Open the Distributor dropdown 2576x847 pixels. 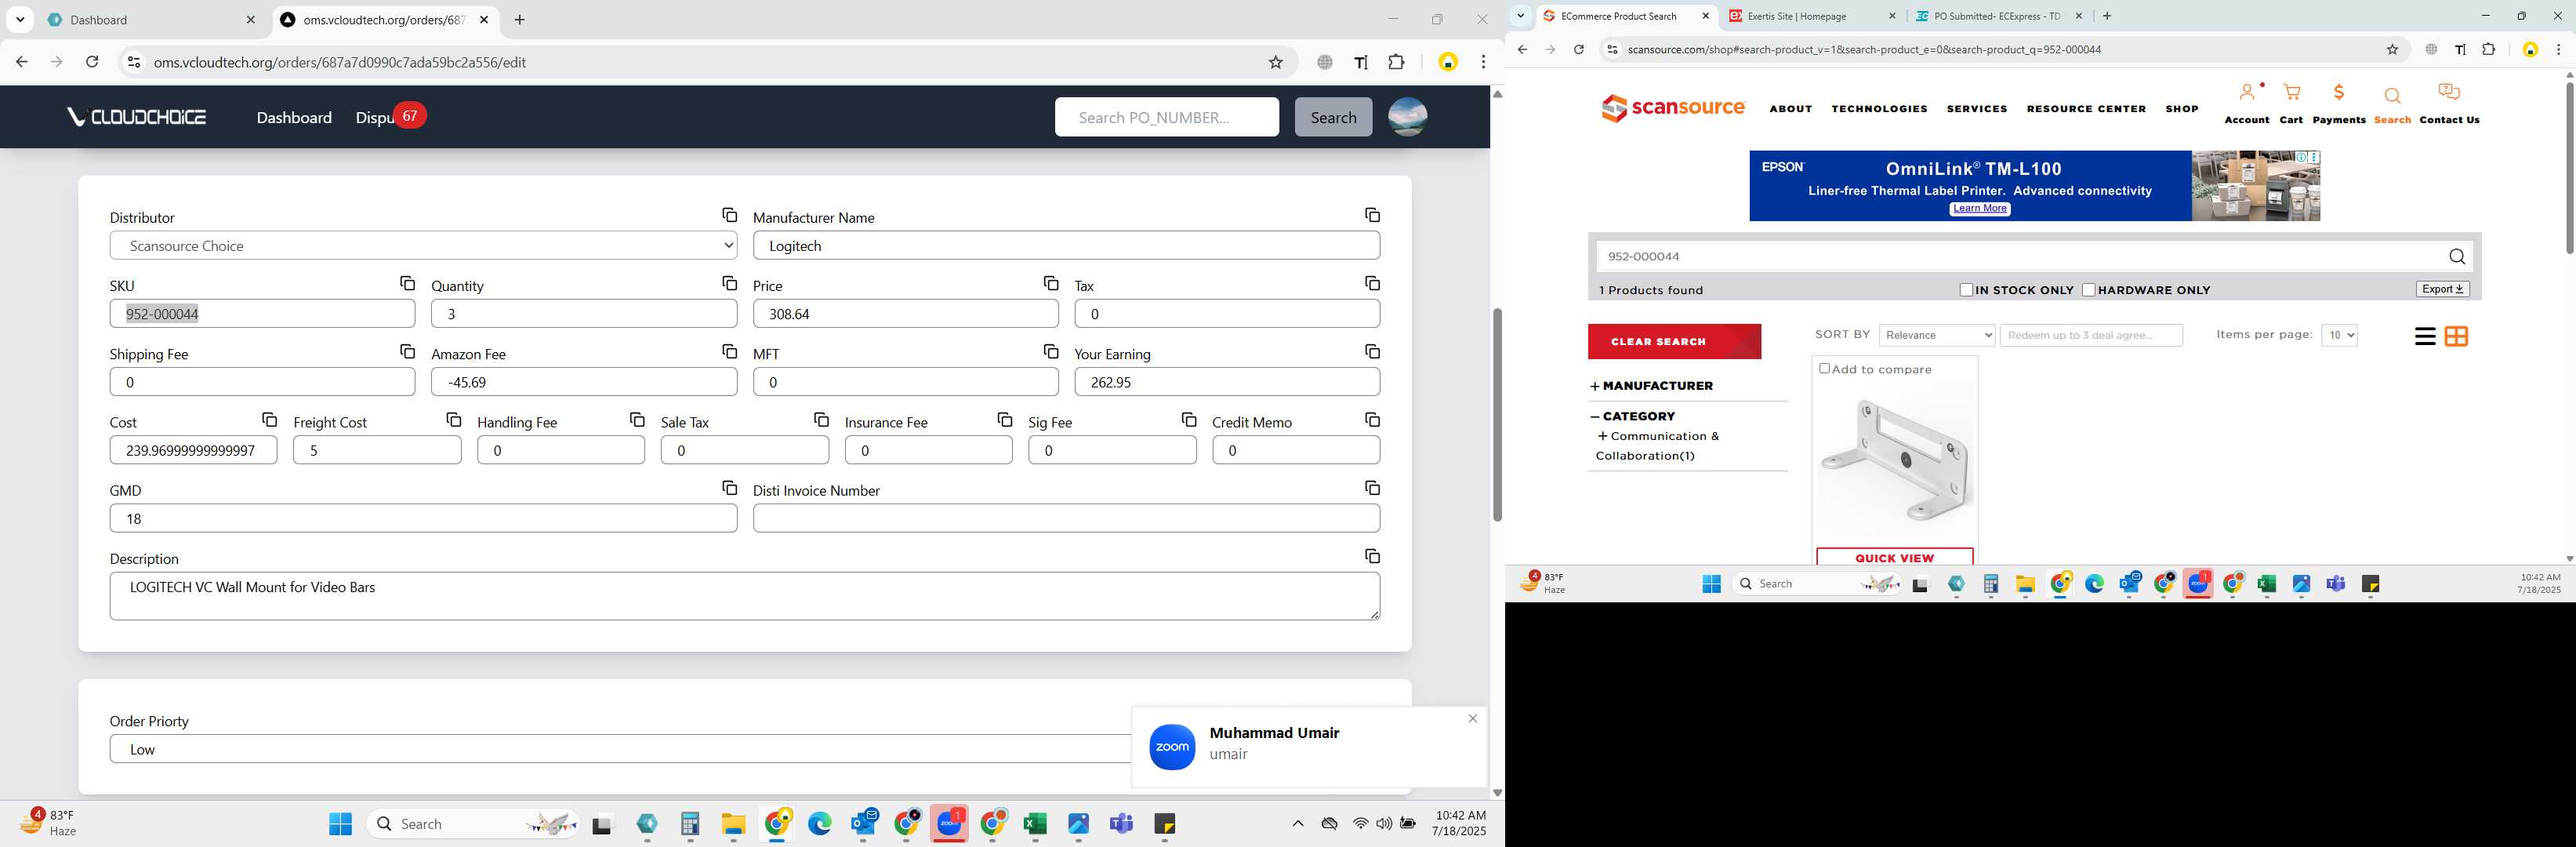(423, 245)
